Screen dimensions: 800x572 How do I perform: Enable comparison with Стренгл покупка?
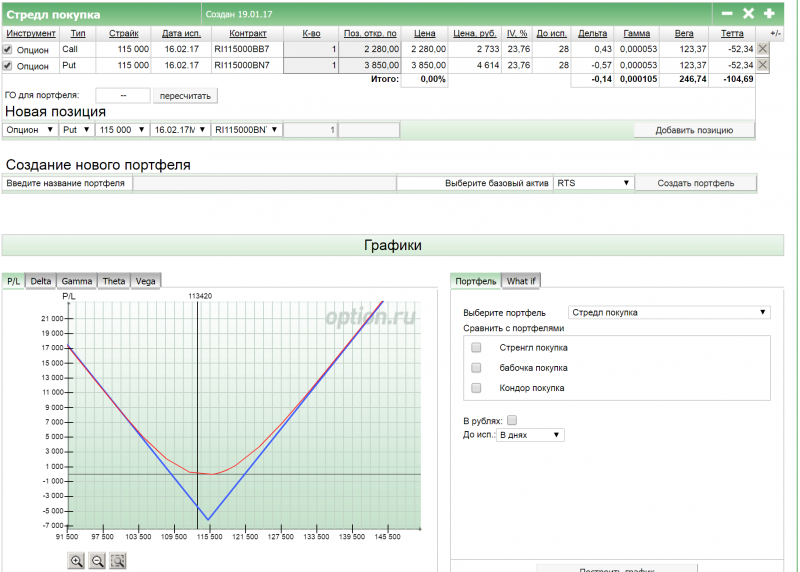click(x=476, y=347)
